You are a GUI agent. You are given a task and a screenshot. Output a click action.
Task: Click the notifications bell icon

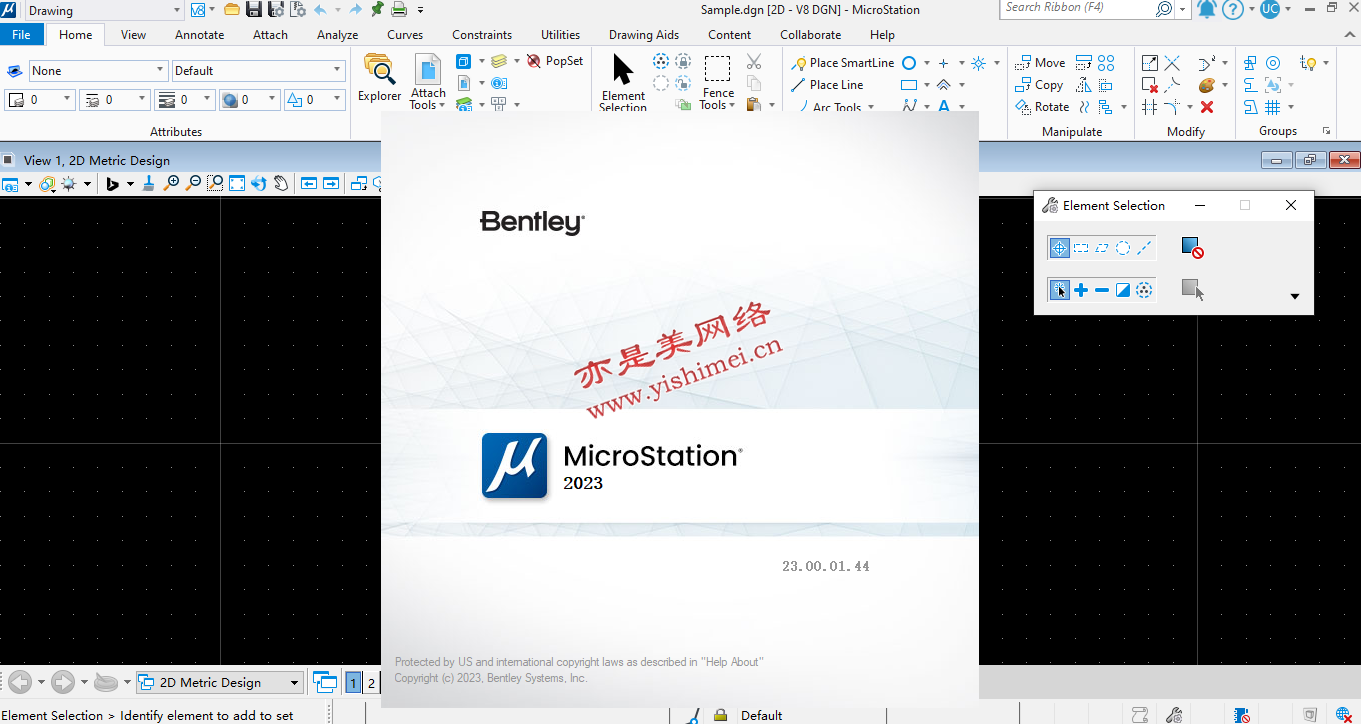pyautogui.click(x=1207, y=10)
